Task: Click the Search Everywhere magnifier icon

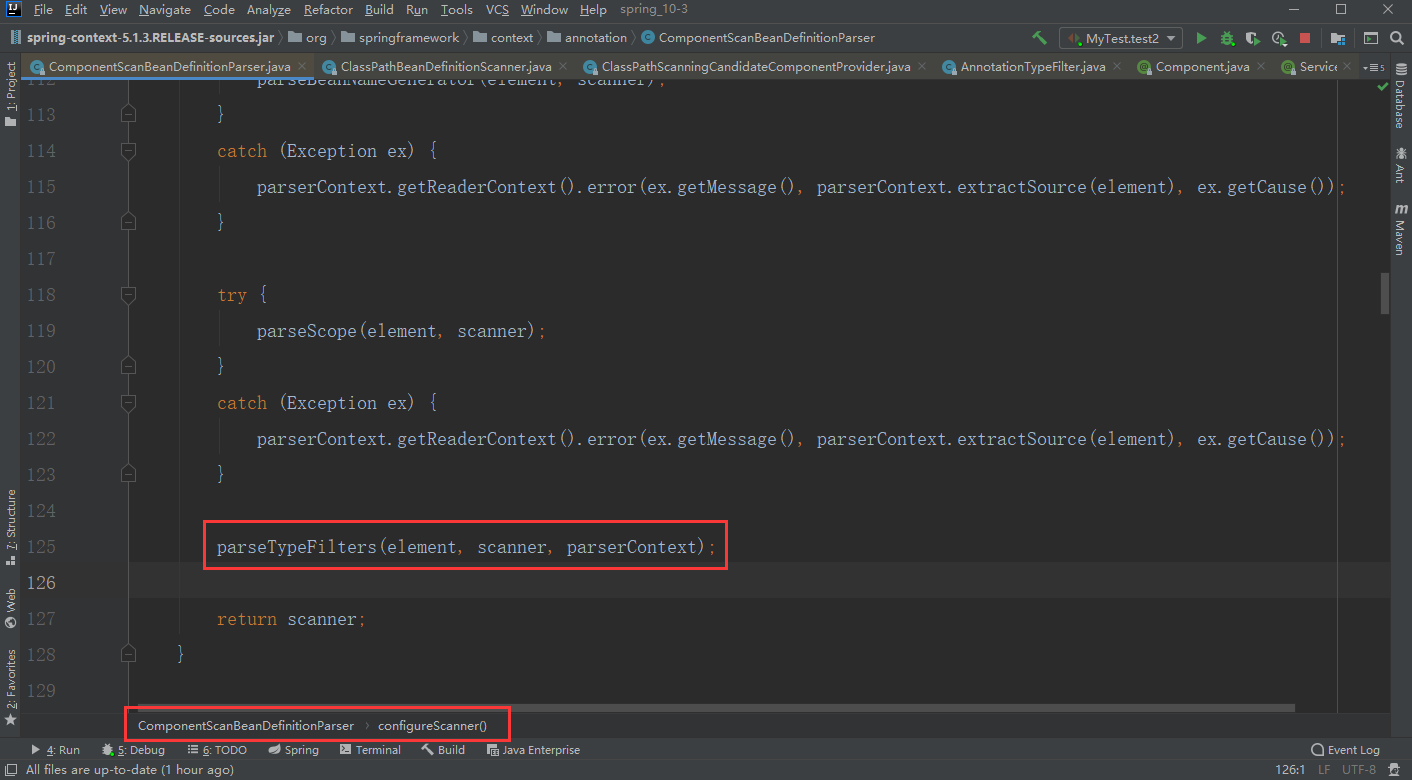Action: click(x=1396, y=38)
